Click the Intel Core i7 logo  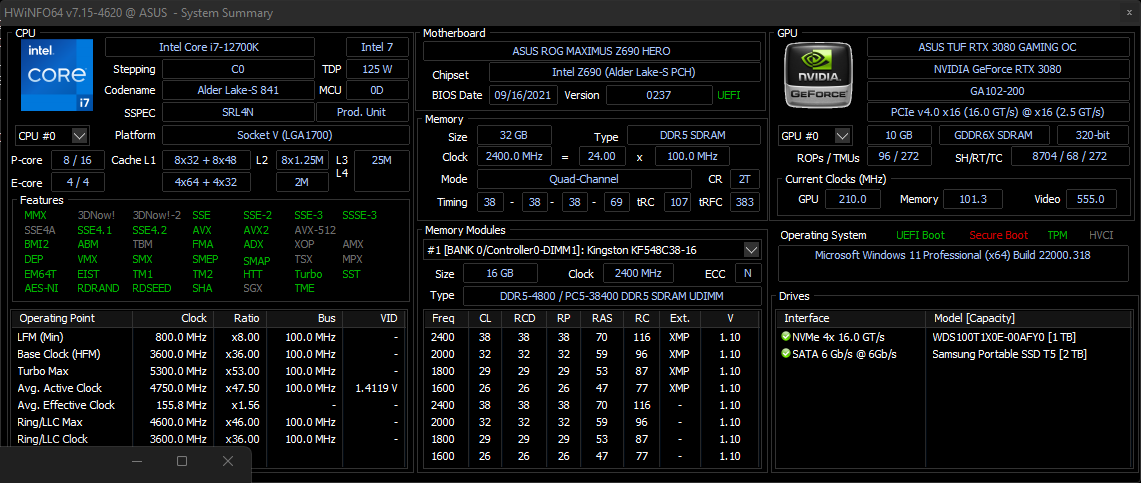point(57,75)
